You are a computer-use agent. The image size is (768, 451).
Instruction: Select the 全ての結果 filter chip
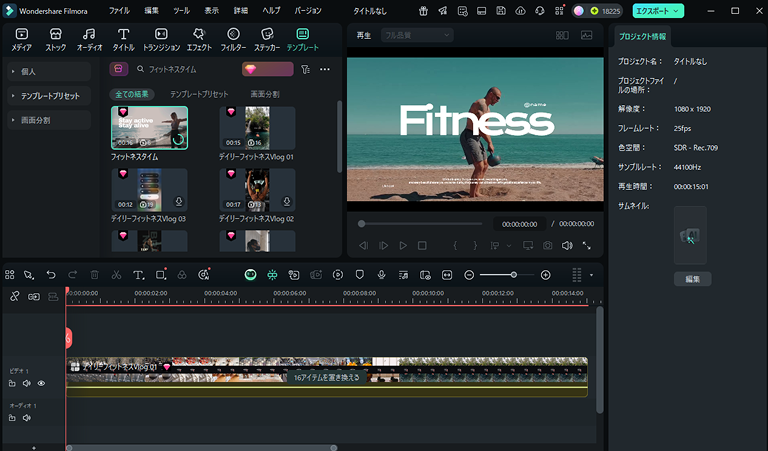coord(132,94)
